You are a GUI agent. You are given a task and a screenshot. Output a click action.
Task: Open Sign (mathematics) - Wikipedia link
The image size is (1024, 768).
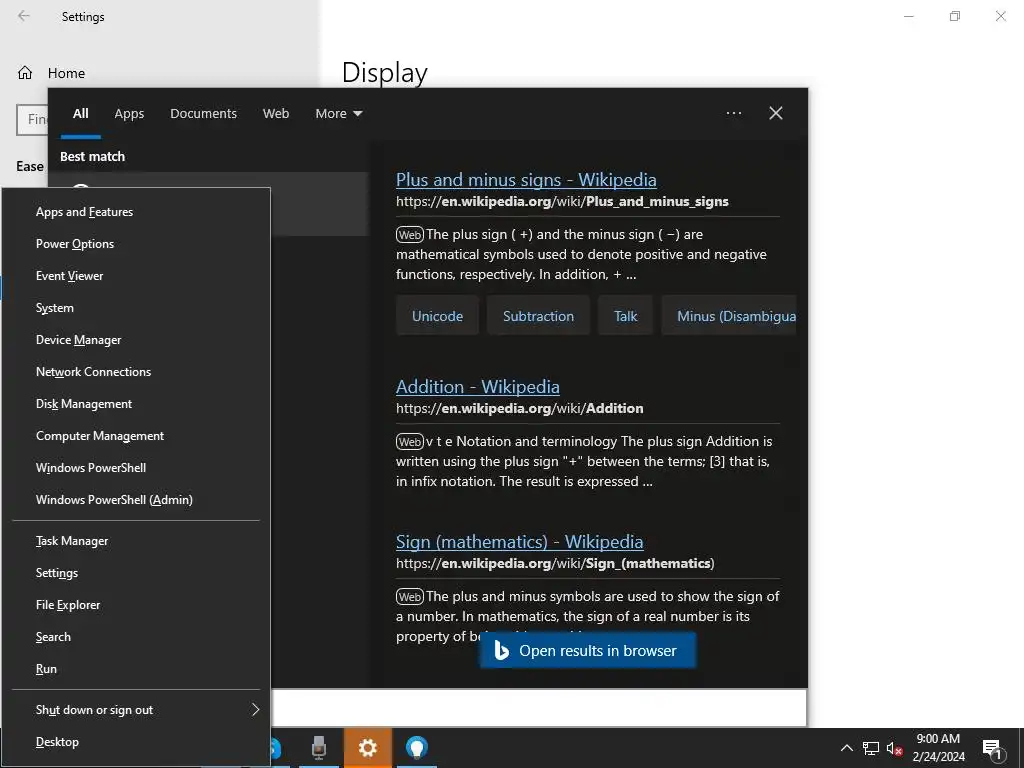click(519, 541)
